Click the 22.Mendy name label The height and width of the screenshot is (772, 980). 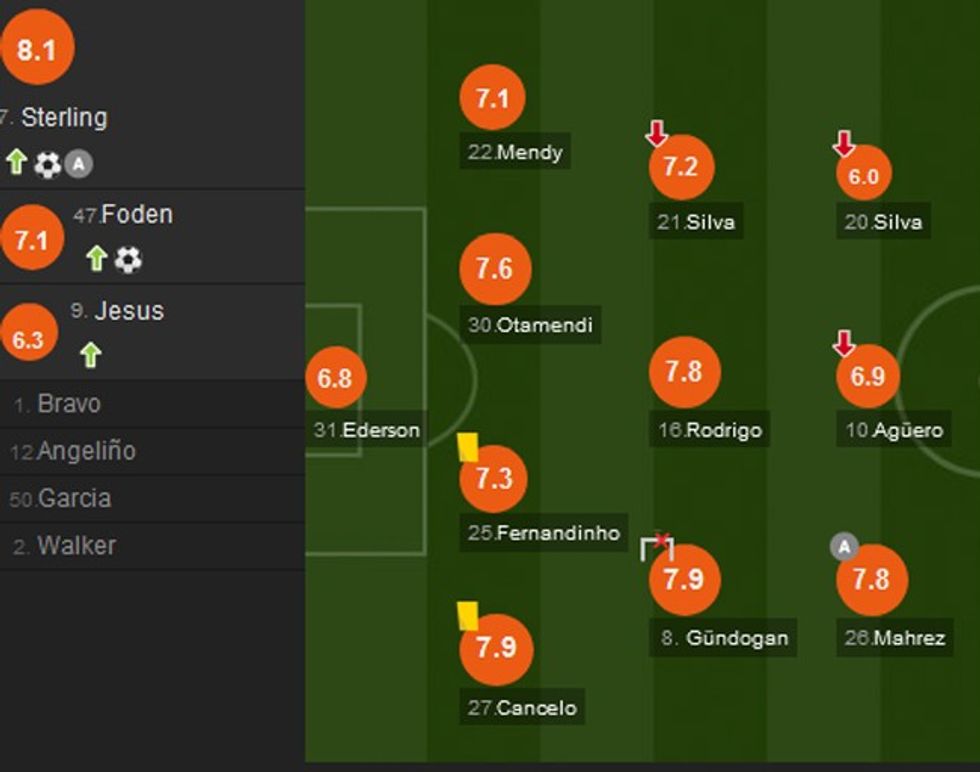(x=516, y=153)
